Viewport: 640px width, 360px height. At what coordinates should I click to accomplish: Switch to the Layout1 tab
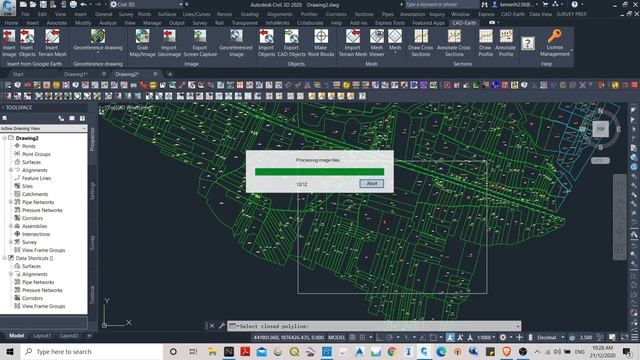tap(42, 336)
